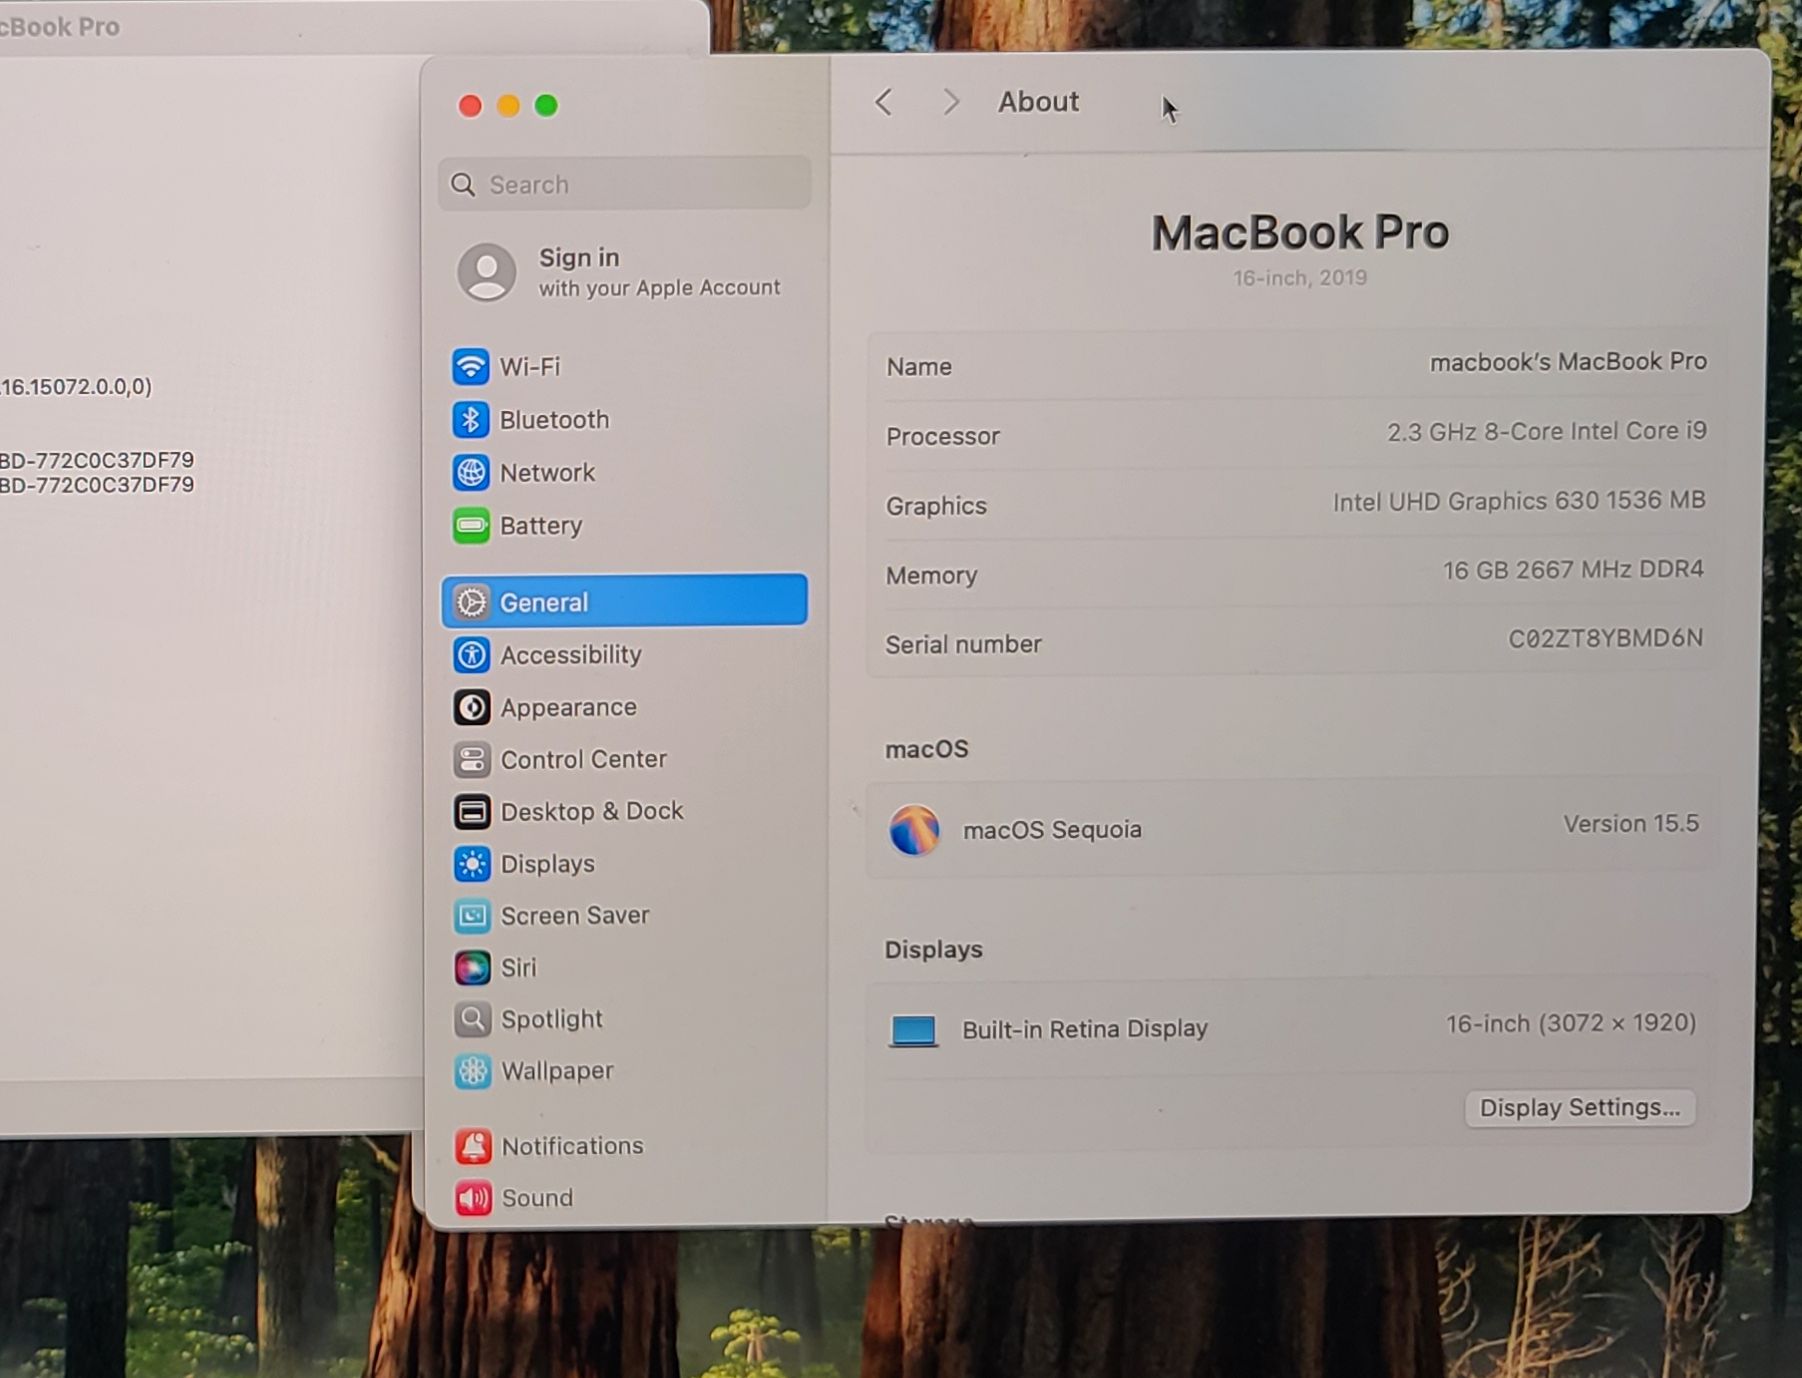
Task: Open Bluetooth settings from sidebar
Action: tap(553, 420)
